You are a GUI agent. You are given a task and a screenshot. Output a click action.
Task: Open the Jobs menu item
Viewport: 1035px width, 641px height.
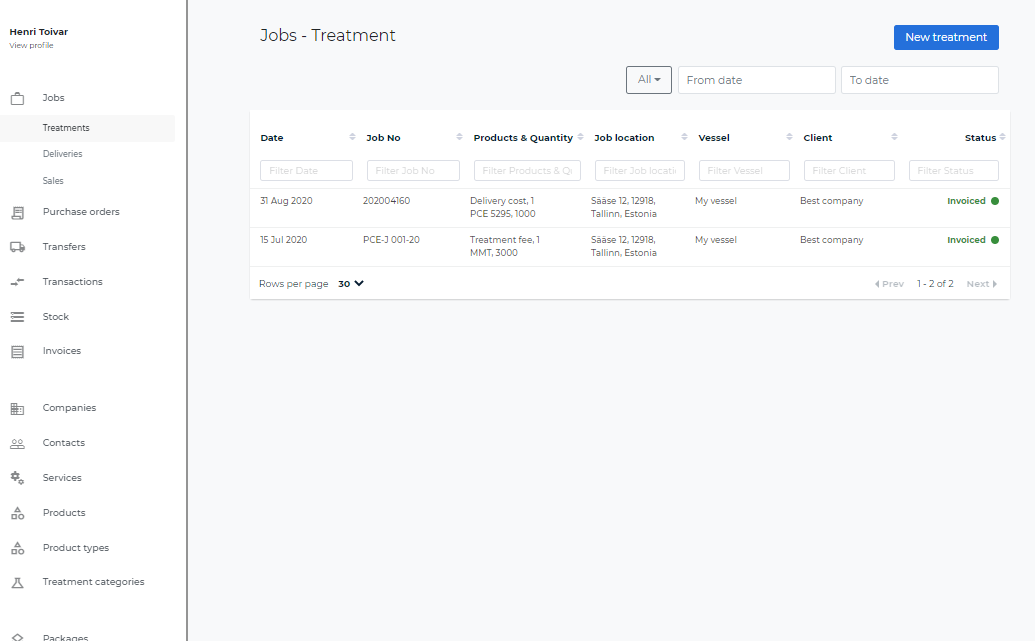[x=53, y=98]
